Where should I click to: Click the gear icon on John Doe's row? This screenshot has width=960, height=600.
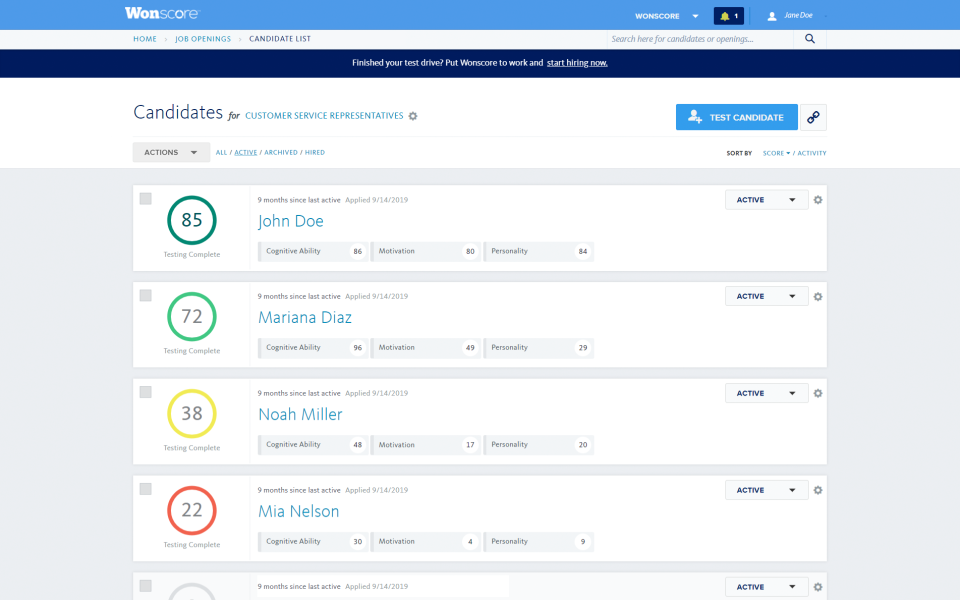coord(818,199)
